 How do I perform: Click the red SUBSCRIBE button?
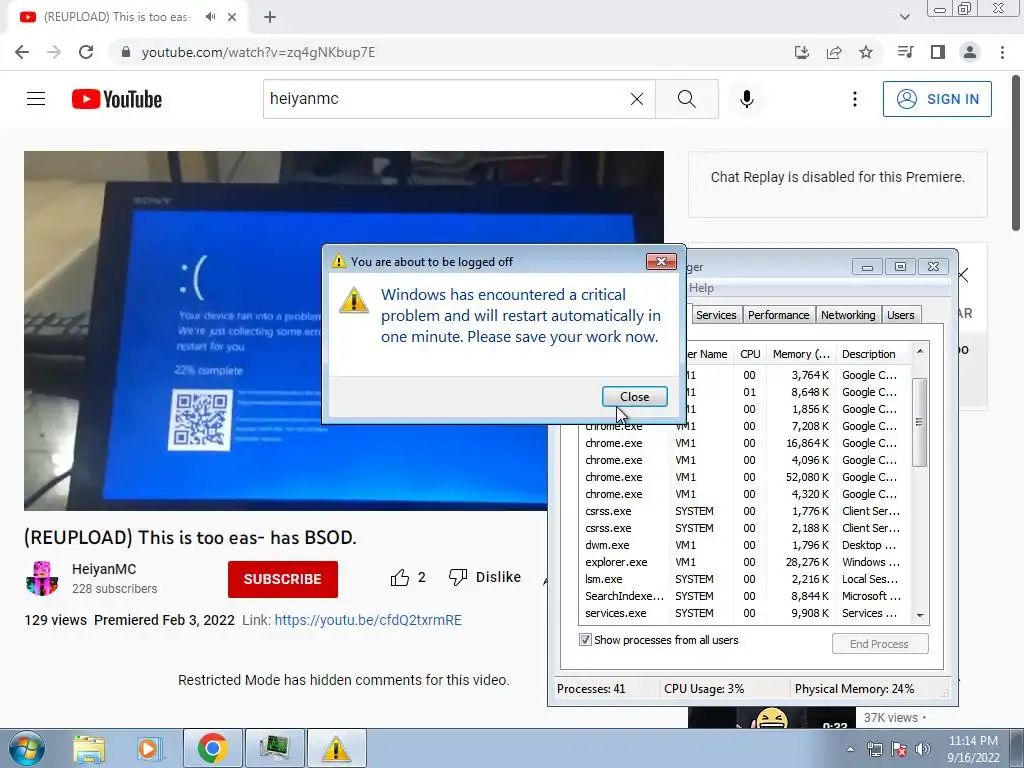283,579
